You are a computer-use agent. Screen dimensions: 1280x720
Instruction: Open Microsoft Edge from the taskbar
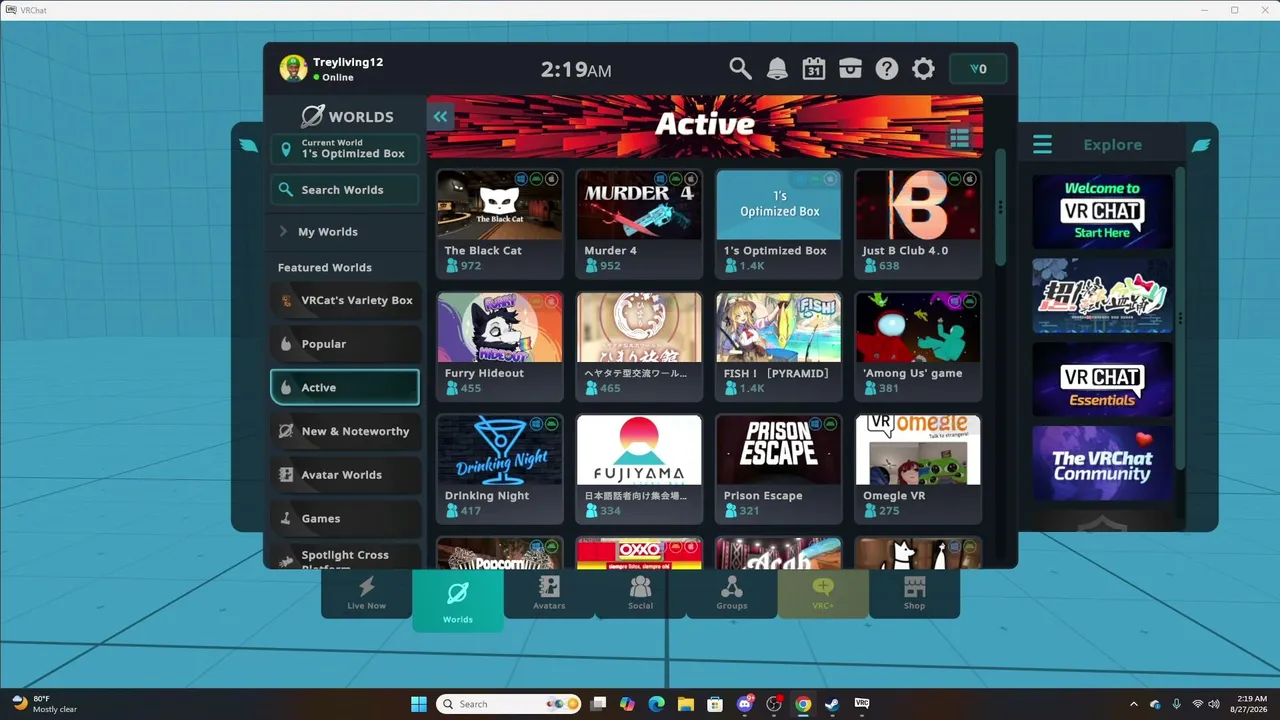point(656,704)
